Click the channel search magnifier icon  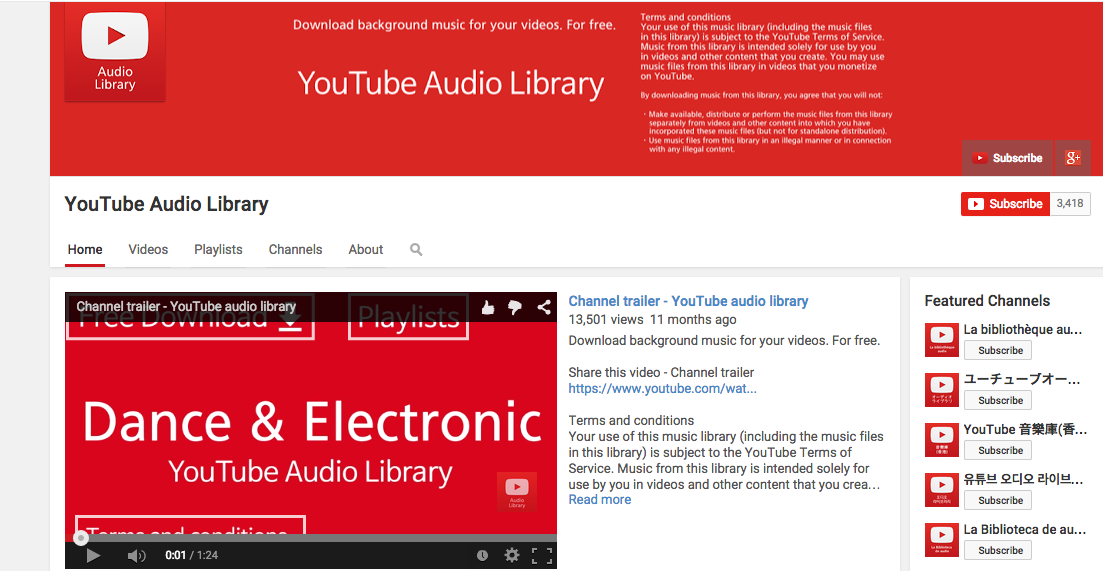coord(416,250)
